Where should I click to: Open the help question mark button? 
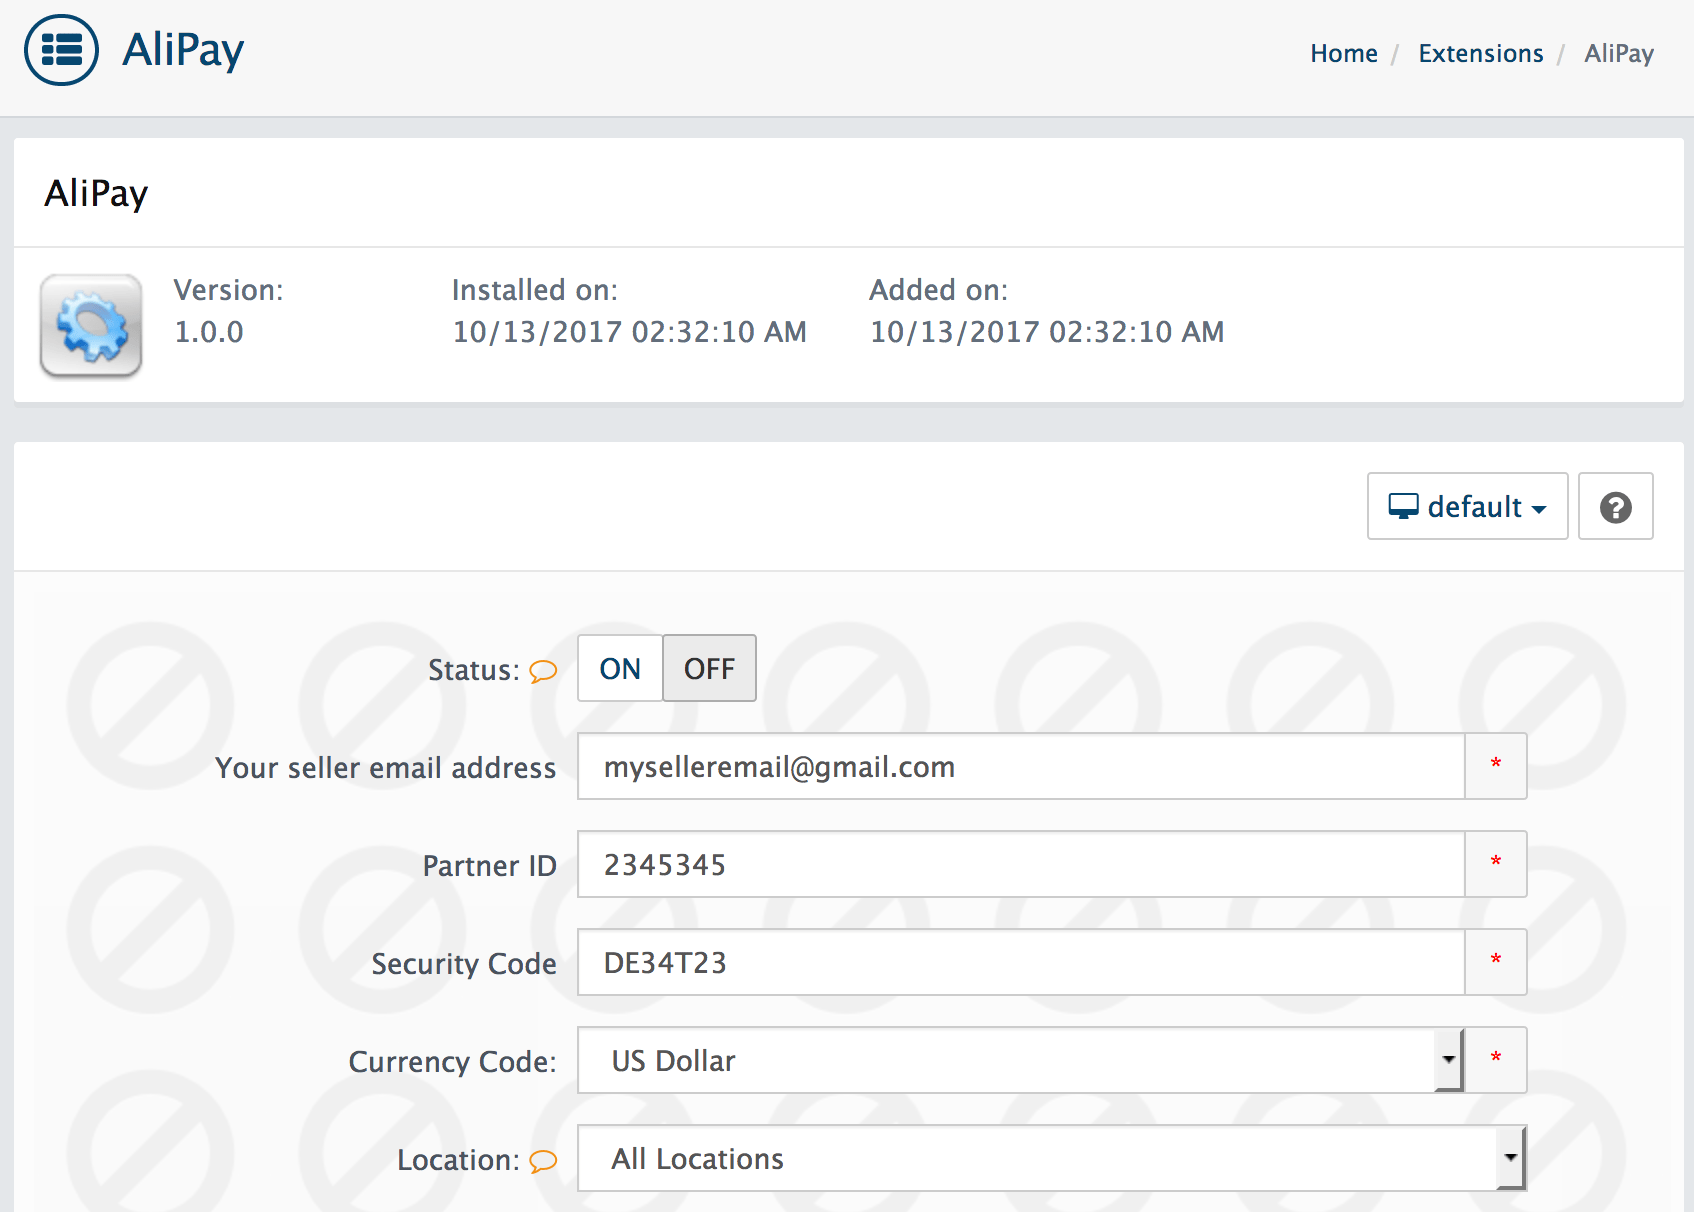1615,507
